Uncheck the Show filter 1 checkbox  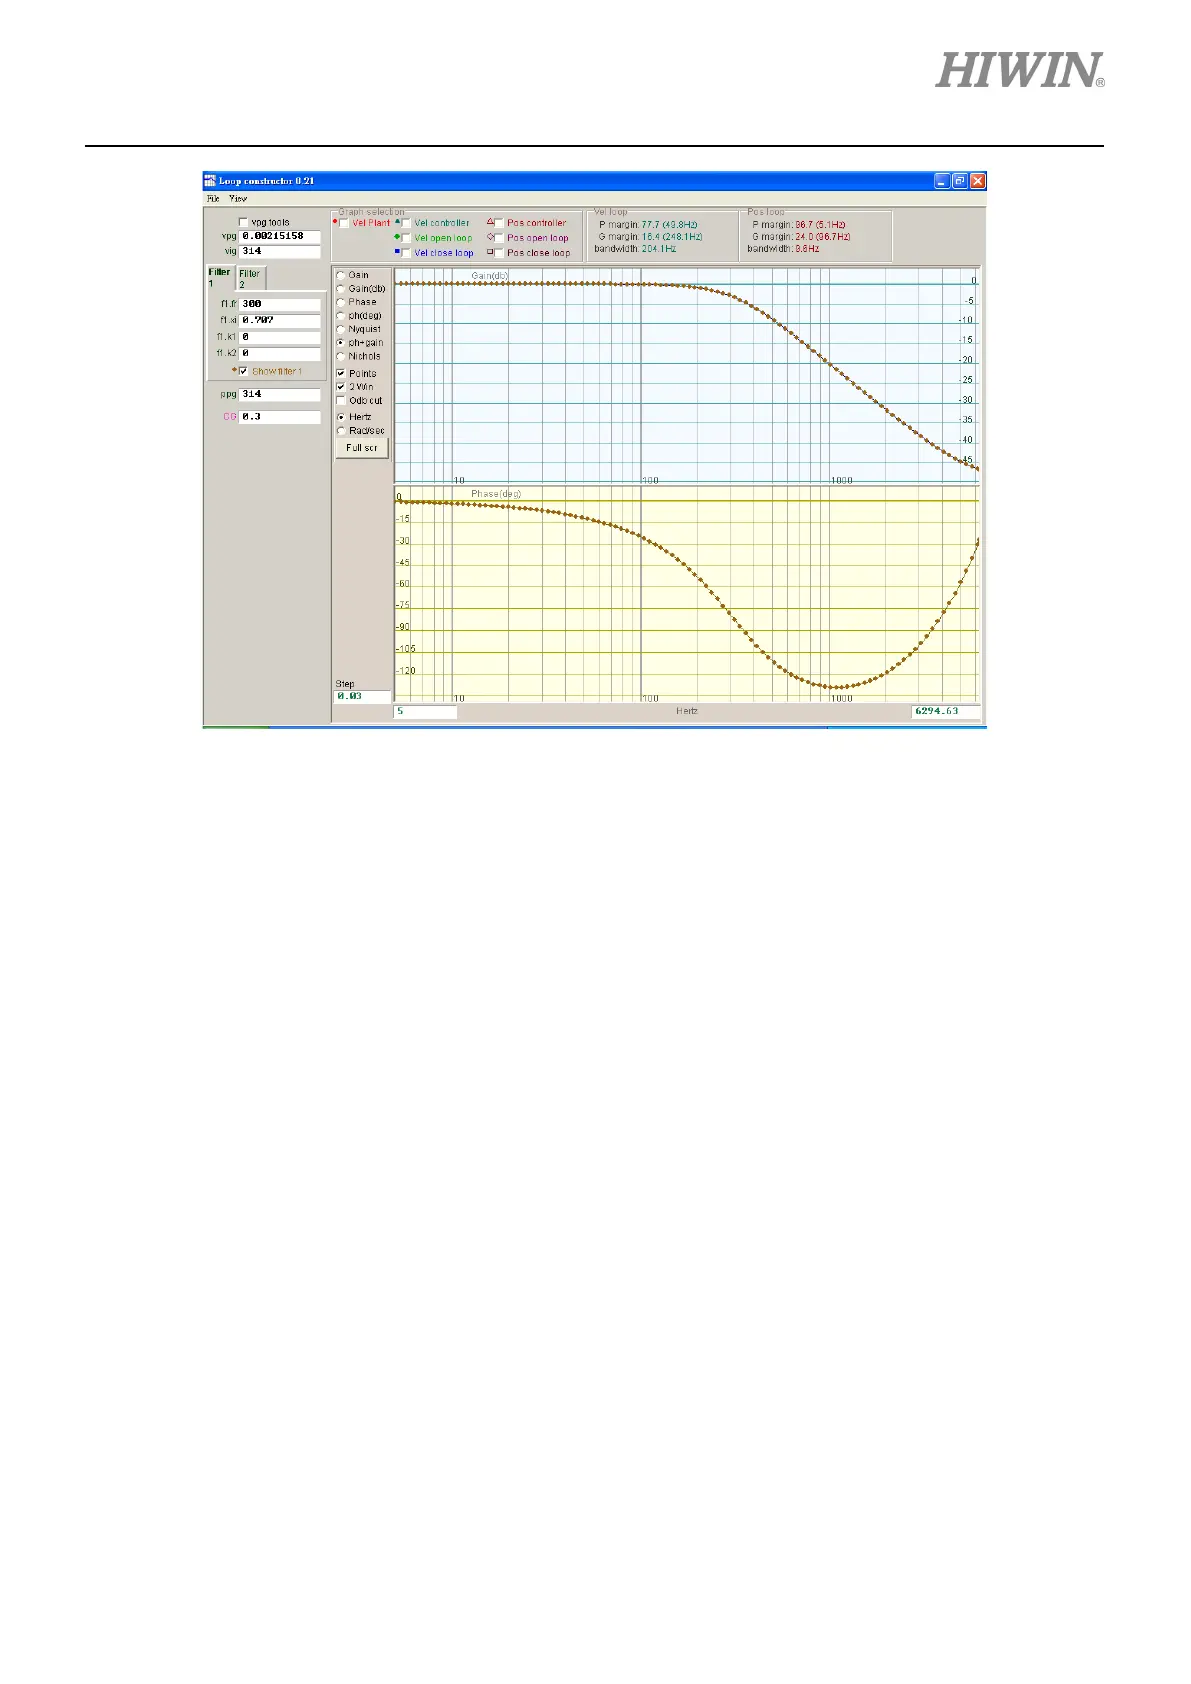point(243,371)
